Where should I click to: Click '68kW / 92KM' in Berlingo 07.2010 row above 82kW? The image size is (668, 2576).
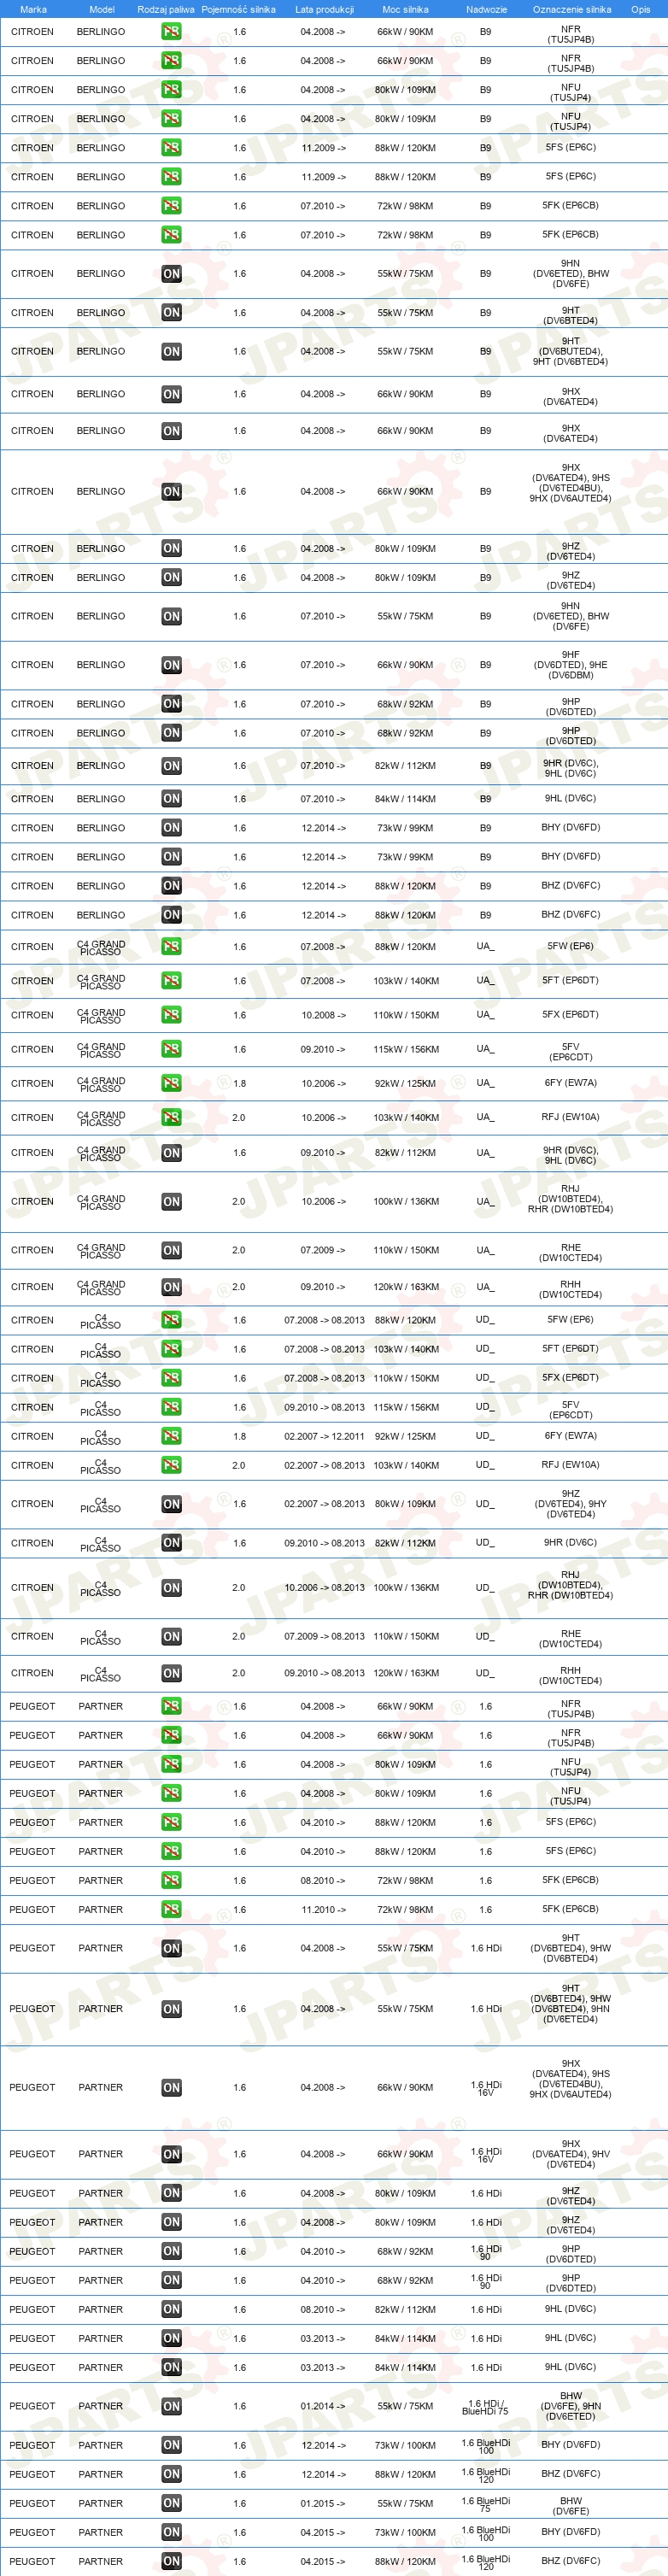405,733
